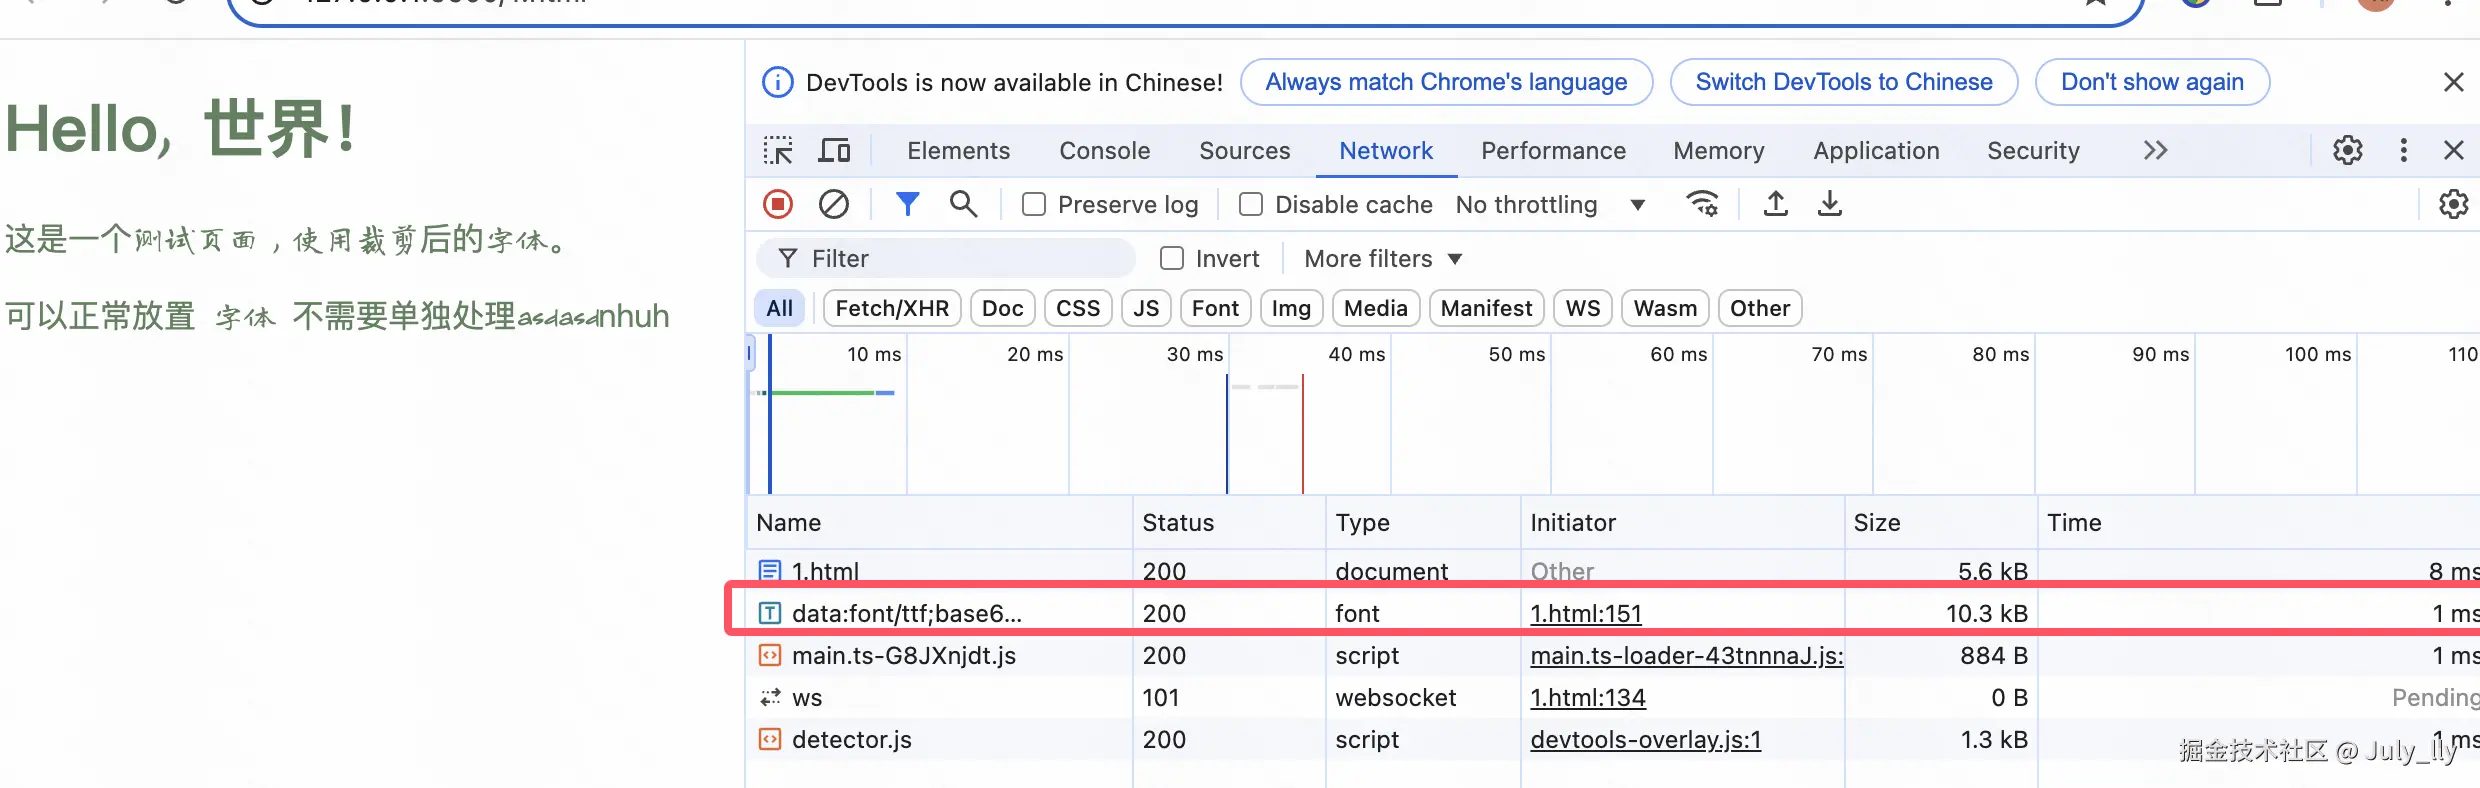Show more DevTools tabs chevron
The width and height of the screenshot is (2480, 788).
2155,151
